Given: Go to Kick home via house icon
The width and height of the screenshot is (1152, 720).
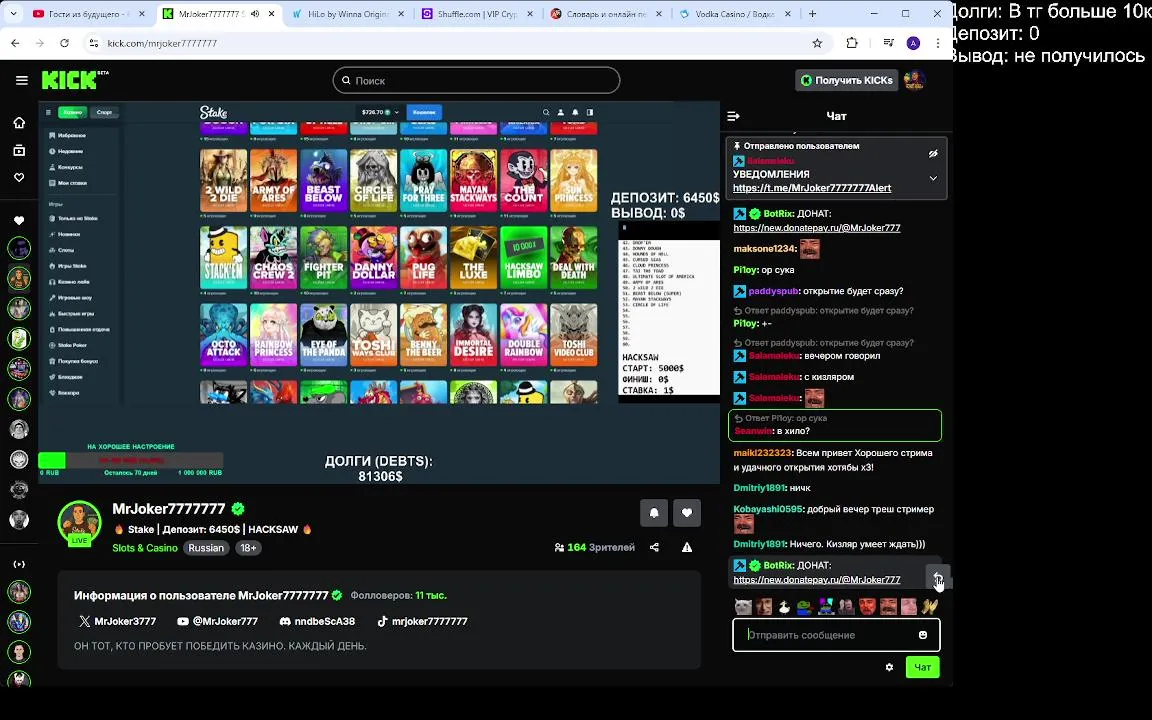Looking at the screenshot, I should [19, 123].
